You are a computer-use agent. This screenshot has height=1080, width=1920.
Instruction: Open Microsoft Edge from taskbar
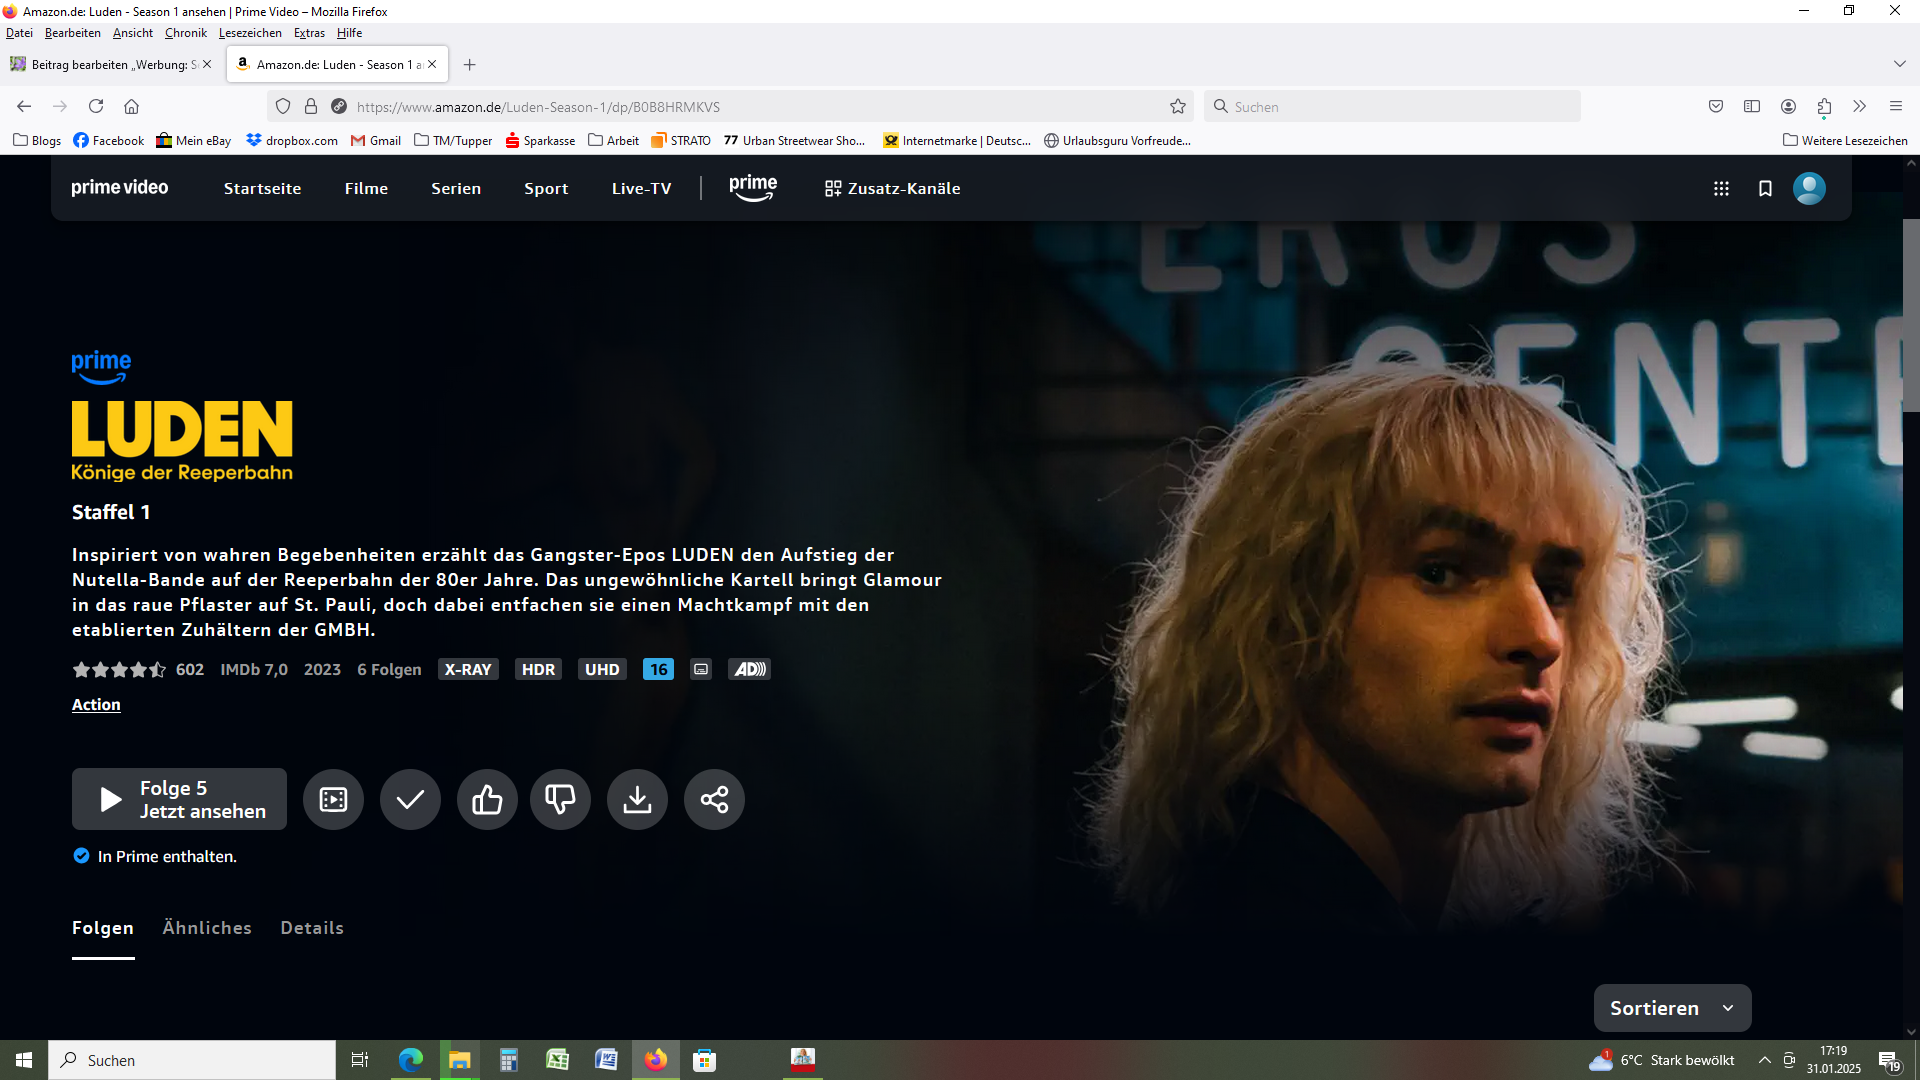tap(411, 1060)
